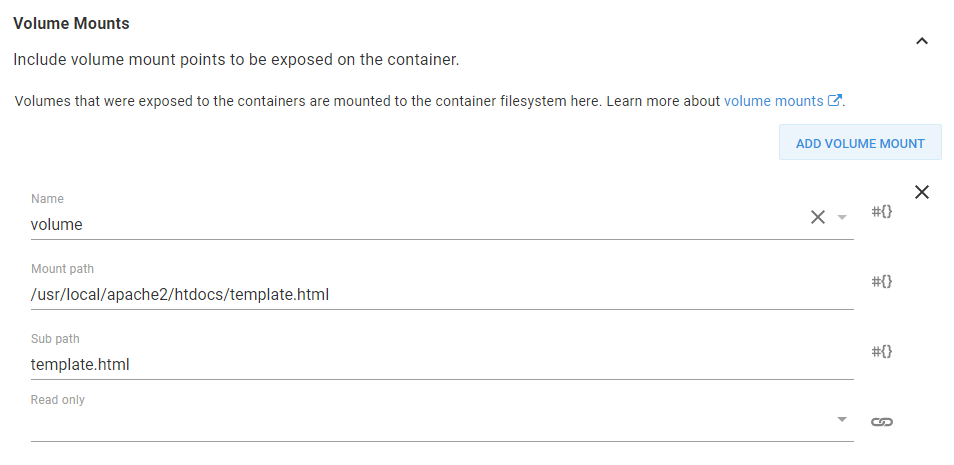Click the Volume Mounts section heading
Image resolution: width=954 pixels, height=465 pixels.
tap(71, 23)
